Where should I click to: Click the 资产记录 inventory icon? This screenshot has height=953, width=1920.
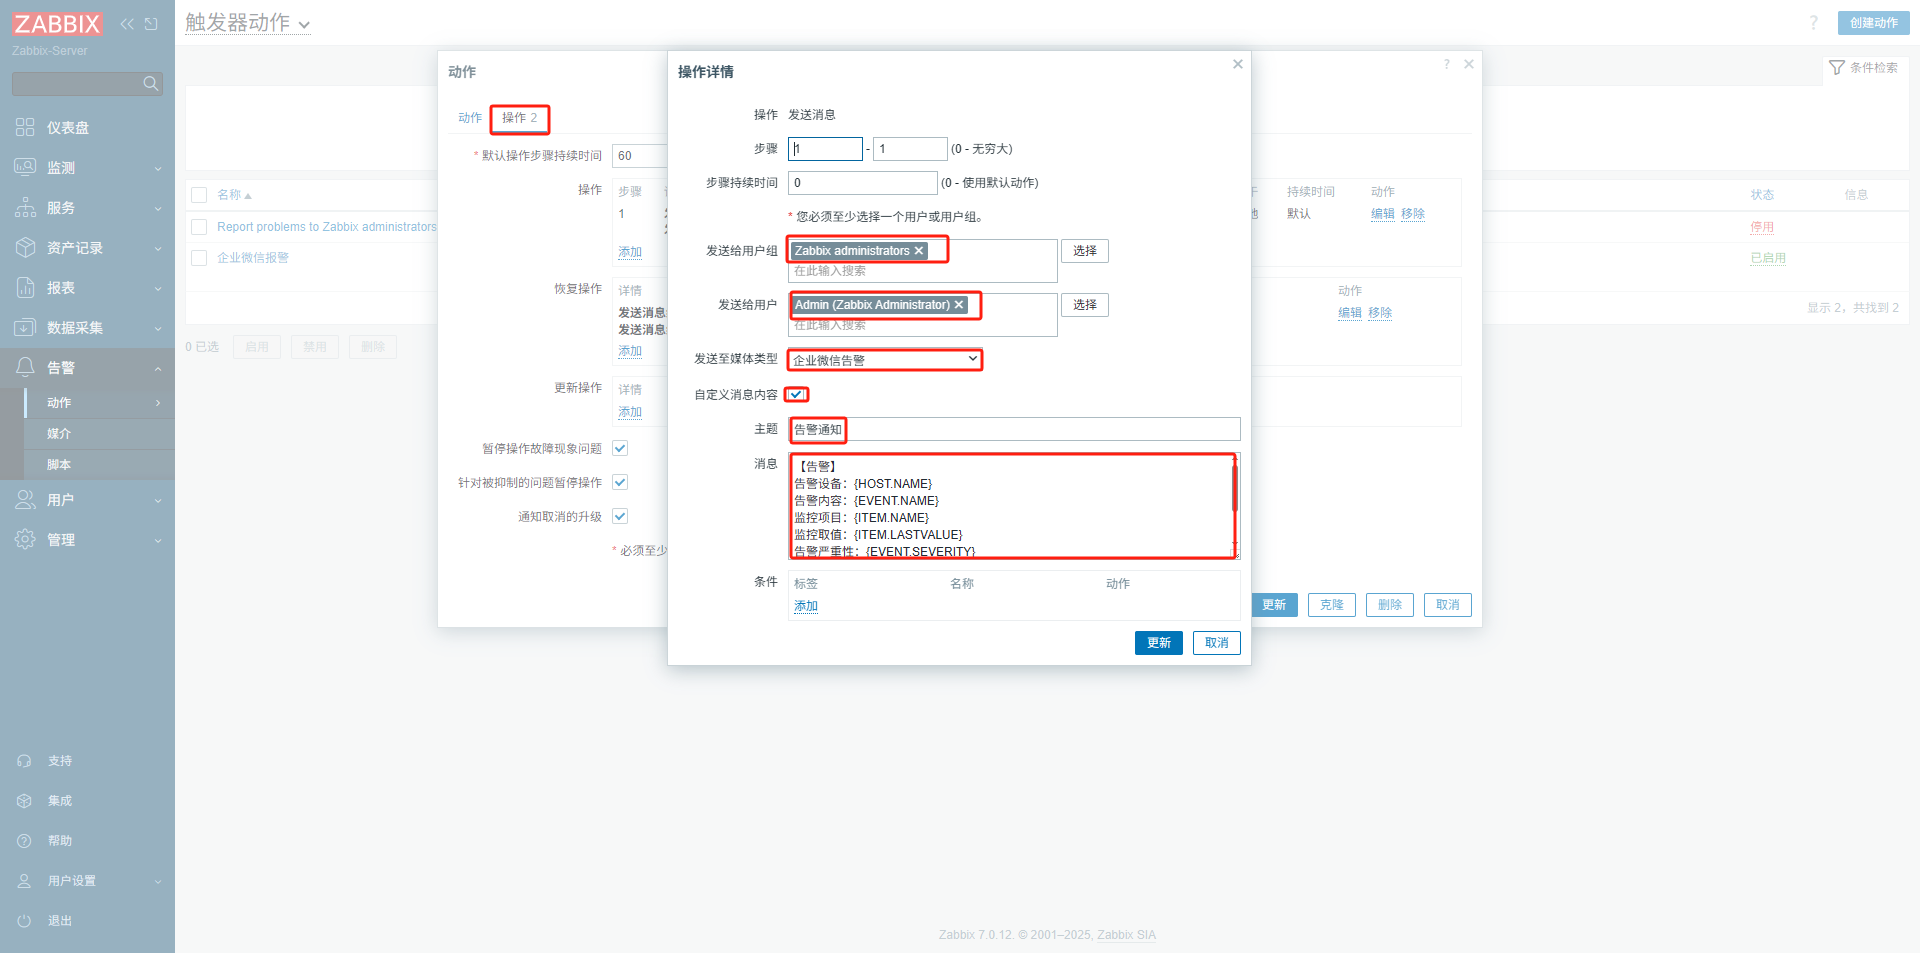[x=25, y=247]
